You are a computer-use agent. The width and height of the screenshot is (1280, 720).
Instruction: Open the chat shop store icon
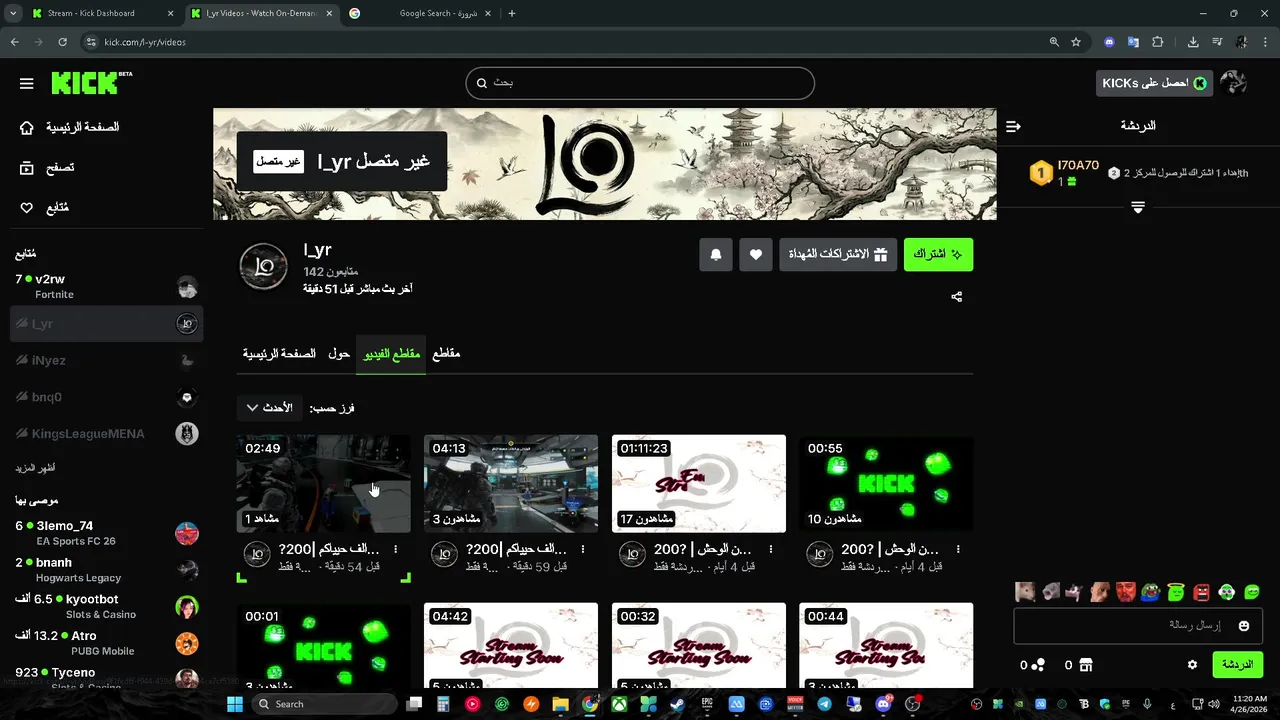pos(1087,665)
